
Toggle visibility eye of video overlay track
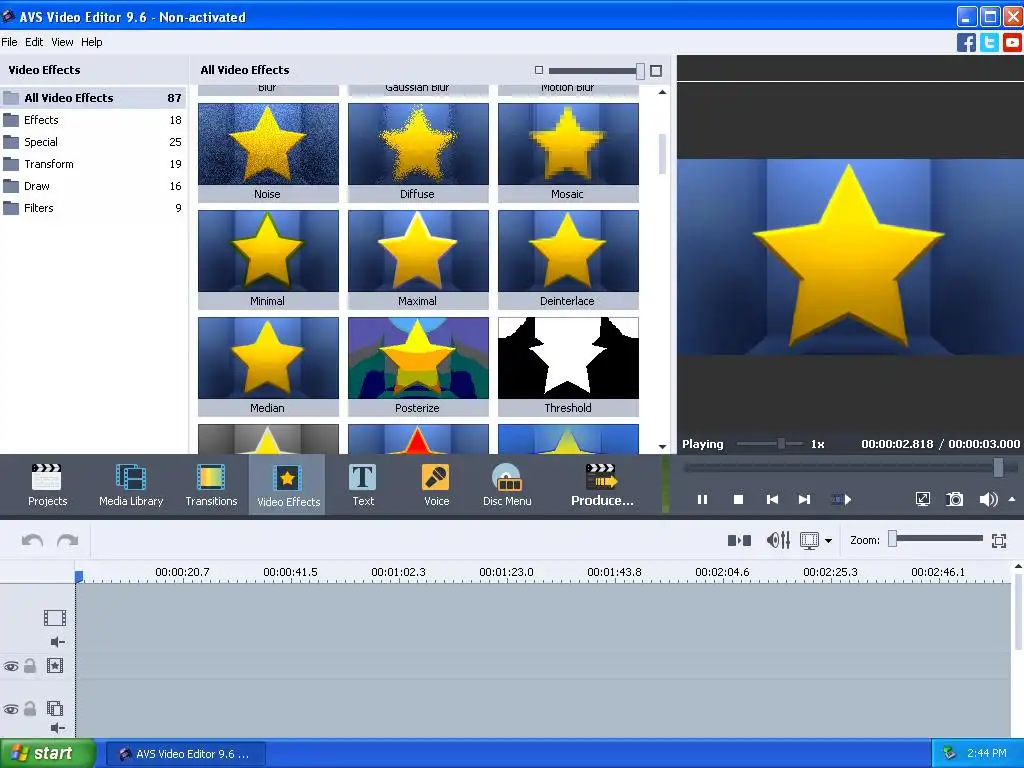tap(11, 709)
